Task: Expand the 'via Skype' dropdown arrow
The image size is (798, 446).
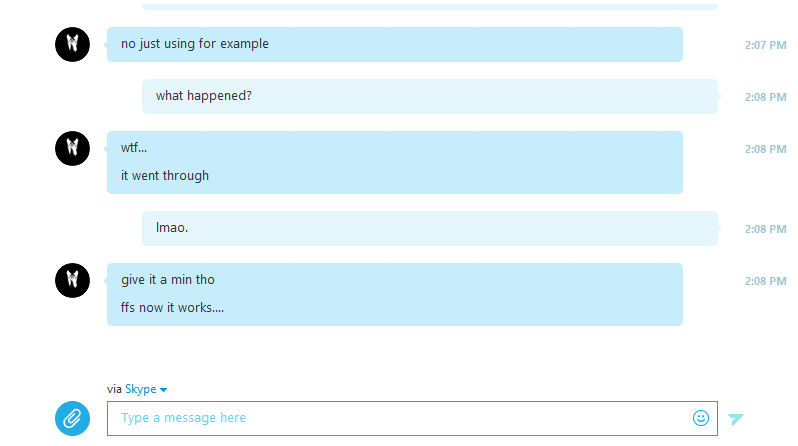Action: click(163, 390)
